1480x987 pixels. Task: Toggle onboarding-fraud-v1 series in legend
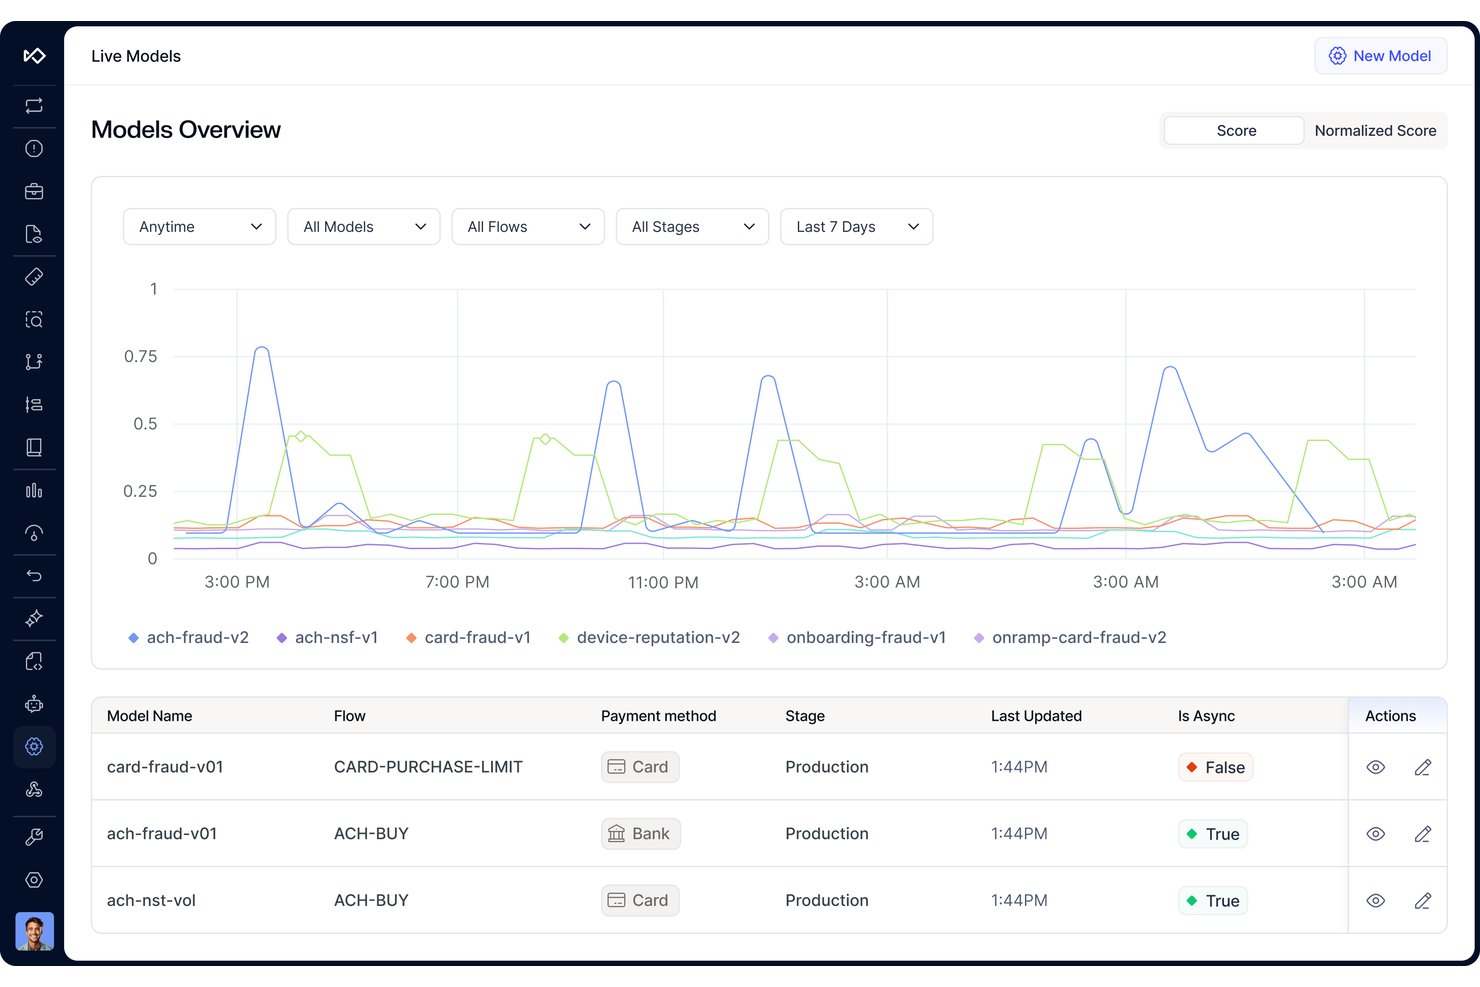coord(857,638)
